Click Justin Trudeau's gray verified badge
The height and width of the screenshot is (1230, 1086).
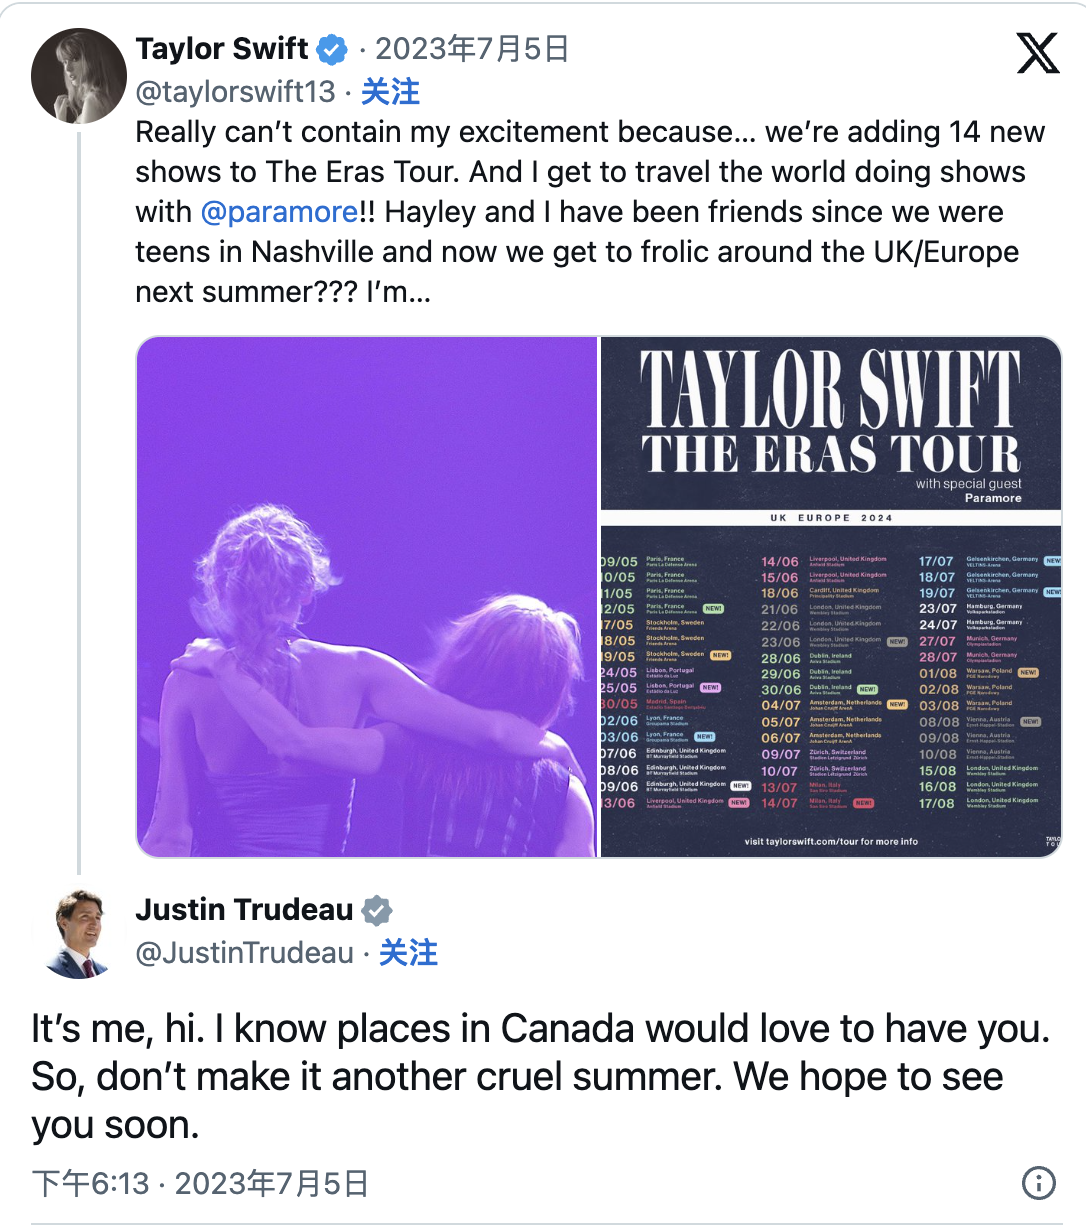point(376,910)
